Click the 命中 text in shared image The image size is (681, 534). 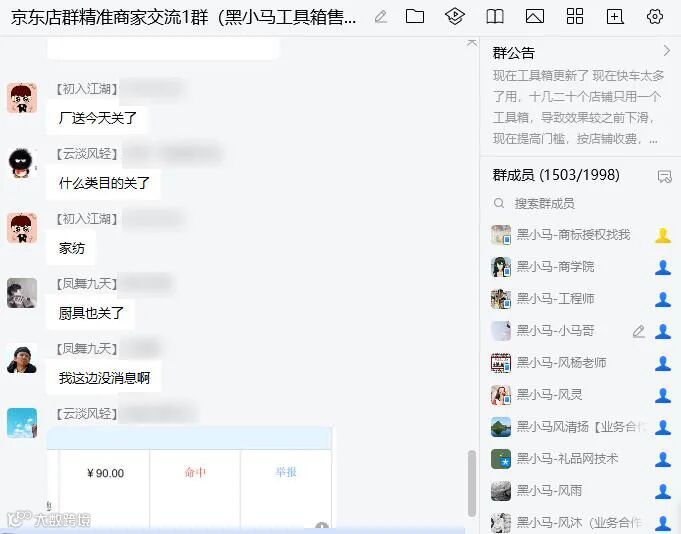[195, 472]
